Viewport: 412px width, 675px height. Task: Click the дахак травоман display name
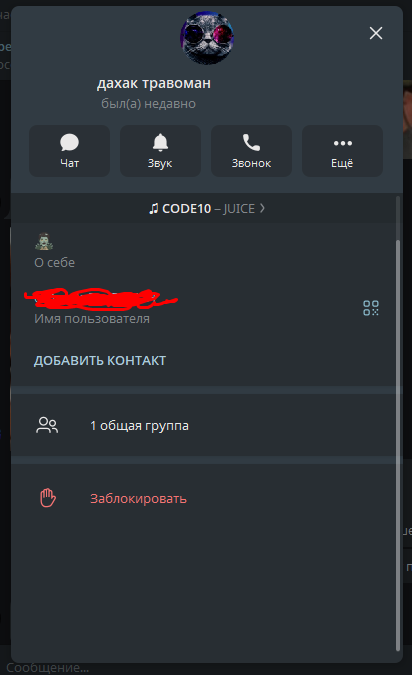154,83
